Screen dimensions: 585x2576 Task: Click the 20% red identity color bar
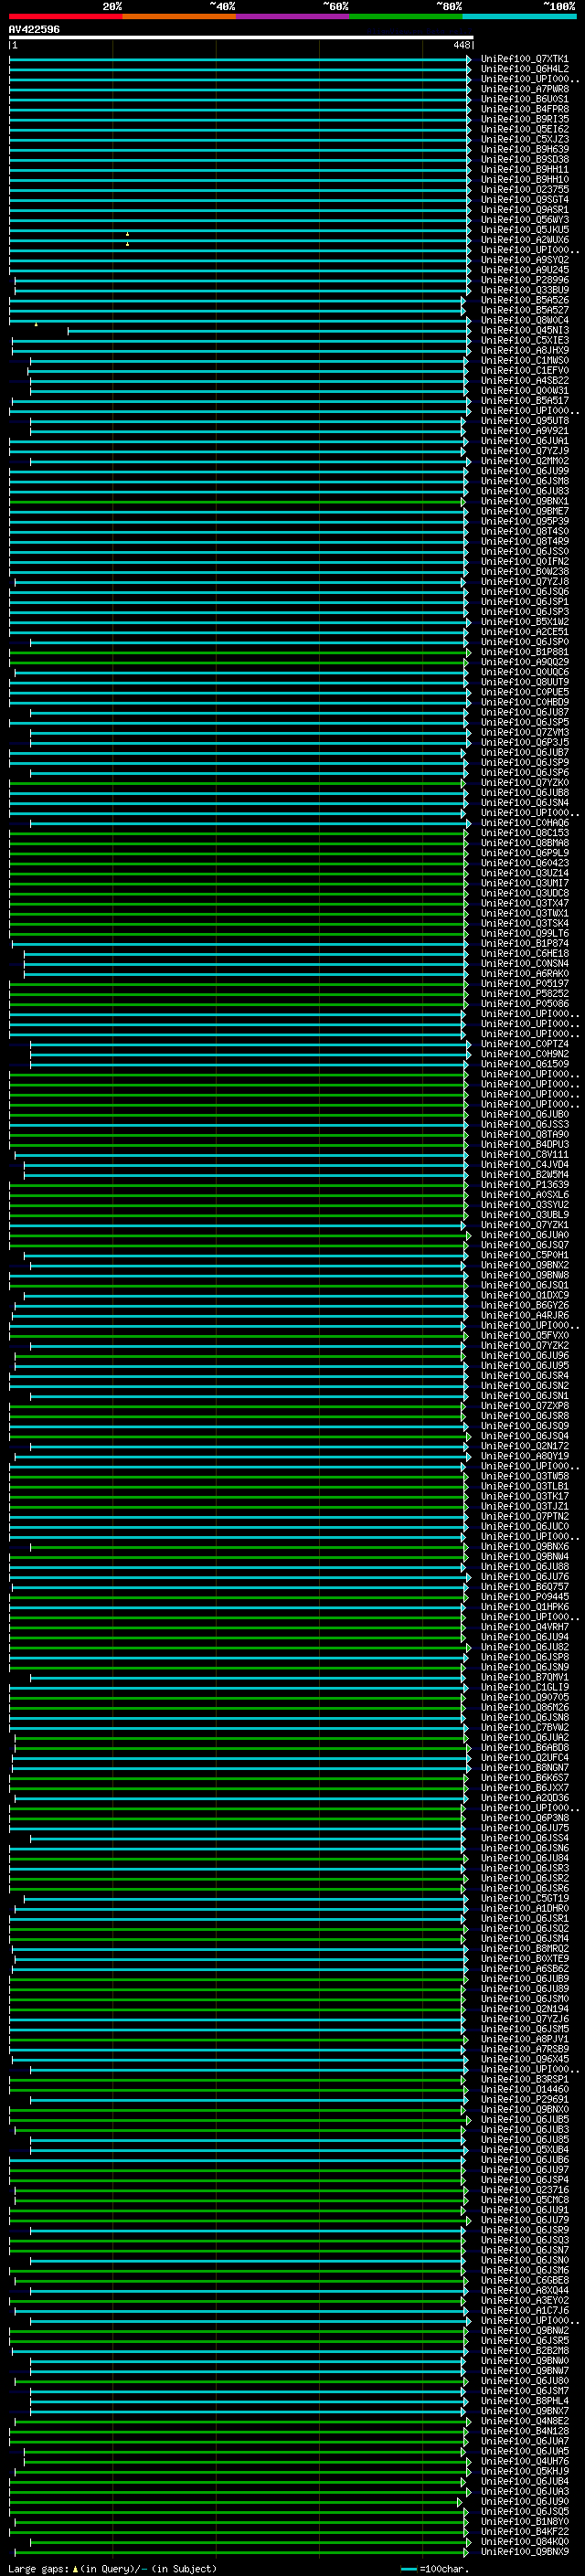coord(65,16)
